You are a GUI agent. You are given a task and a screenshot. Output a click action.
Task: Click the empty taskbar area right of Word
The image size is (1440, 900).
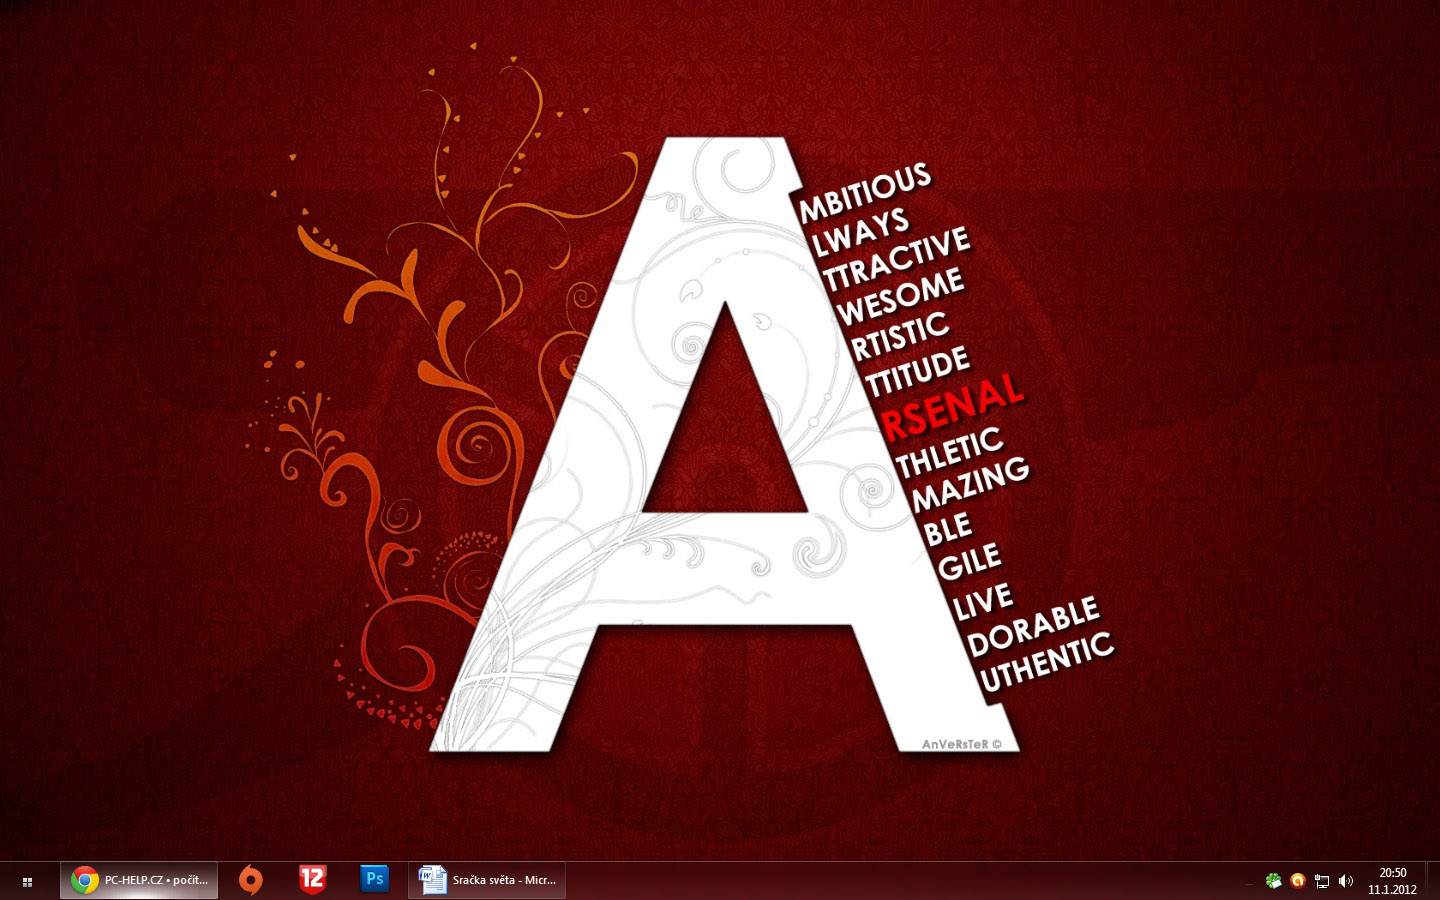tap(900, 881)
